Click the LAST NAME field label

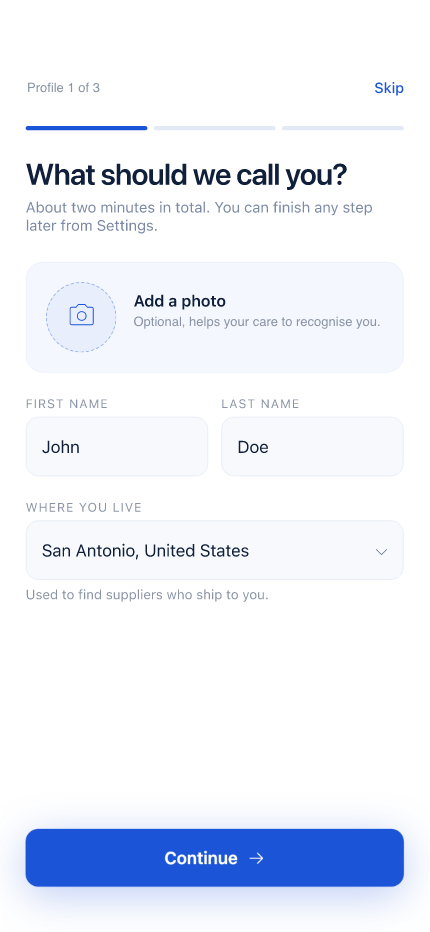(x=260, y=404)
